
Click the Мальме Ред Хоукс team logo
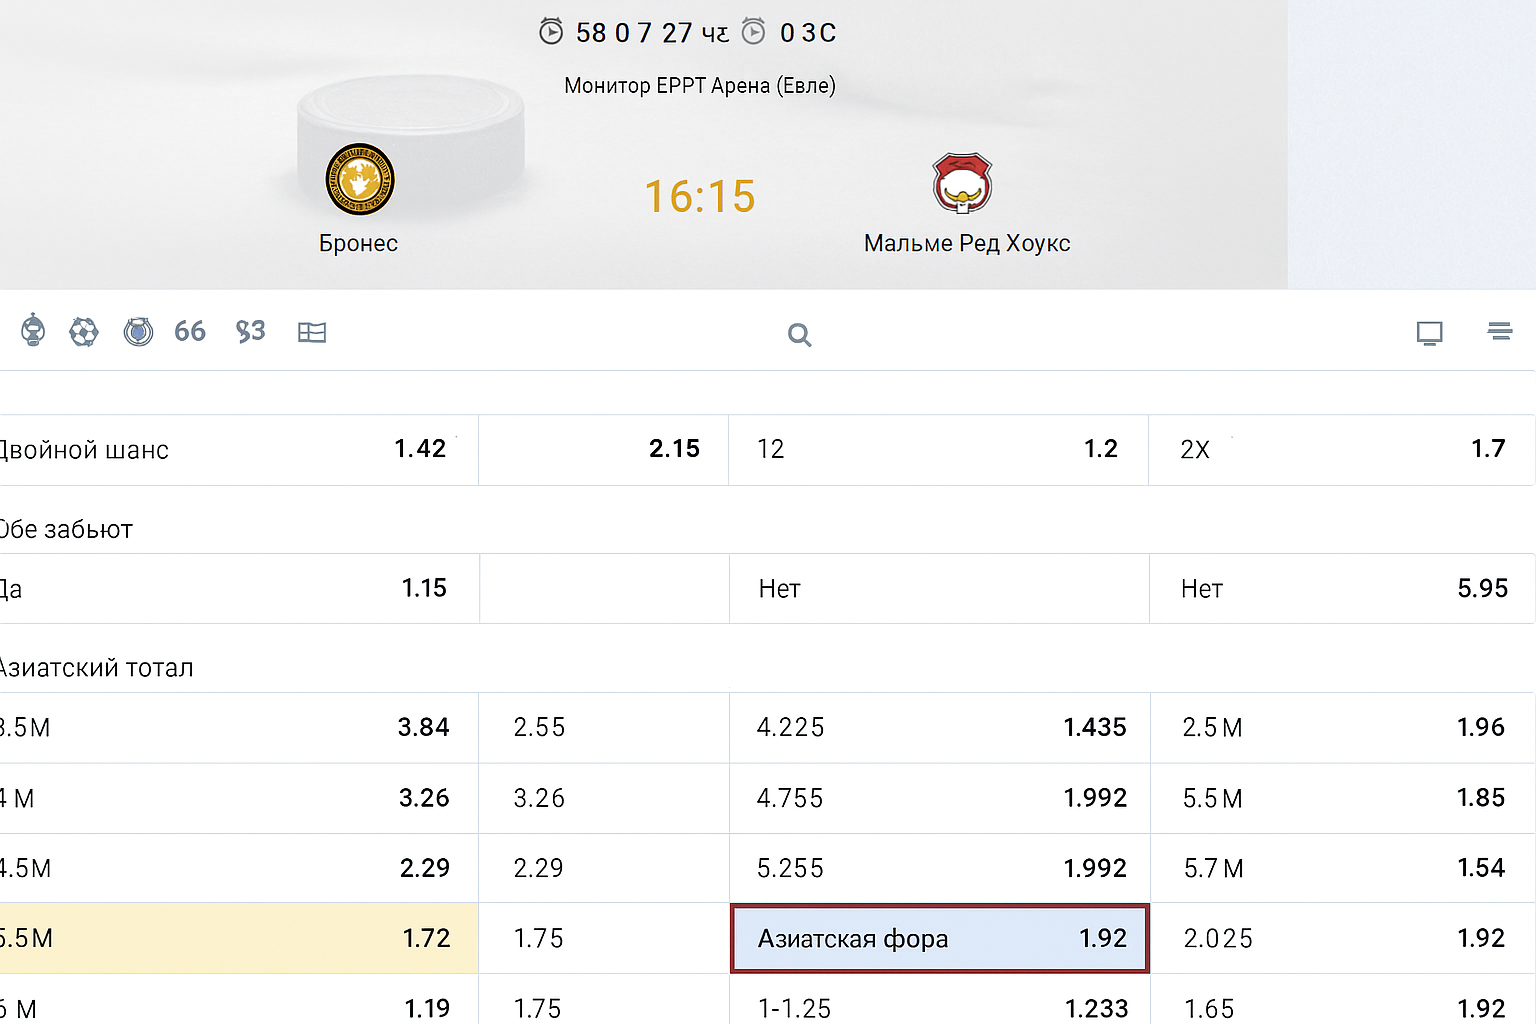click(962, 183)
